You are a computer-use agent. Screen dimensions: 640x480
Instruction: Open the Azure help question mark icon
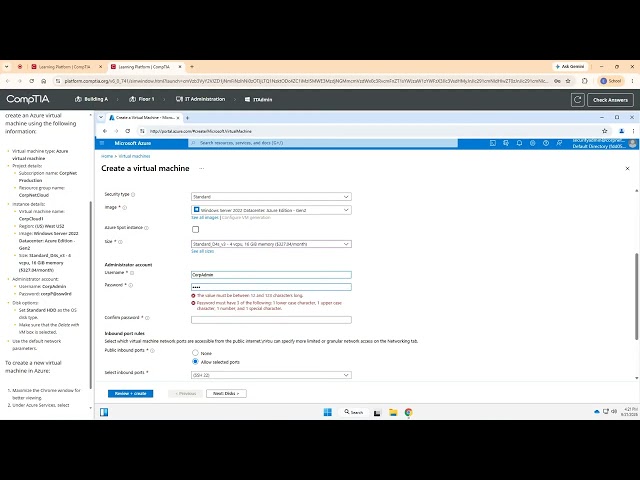(546, 143)
